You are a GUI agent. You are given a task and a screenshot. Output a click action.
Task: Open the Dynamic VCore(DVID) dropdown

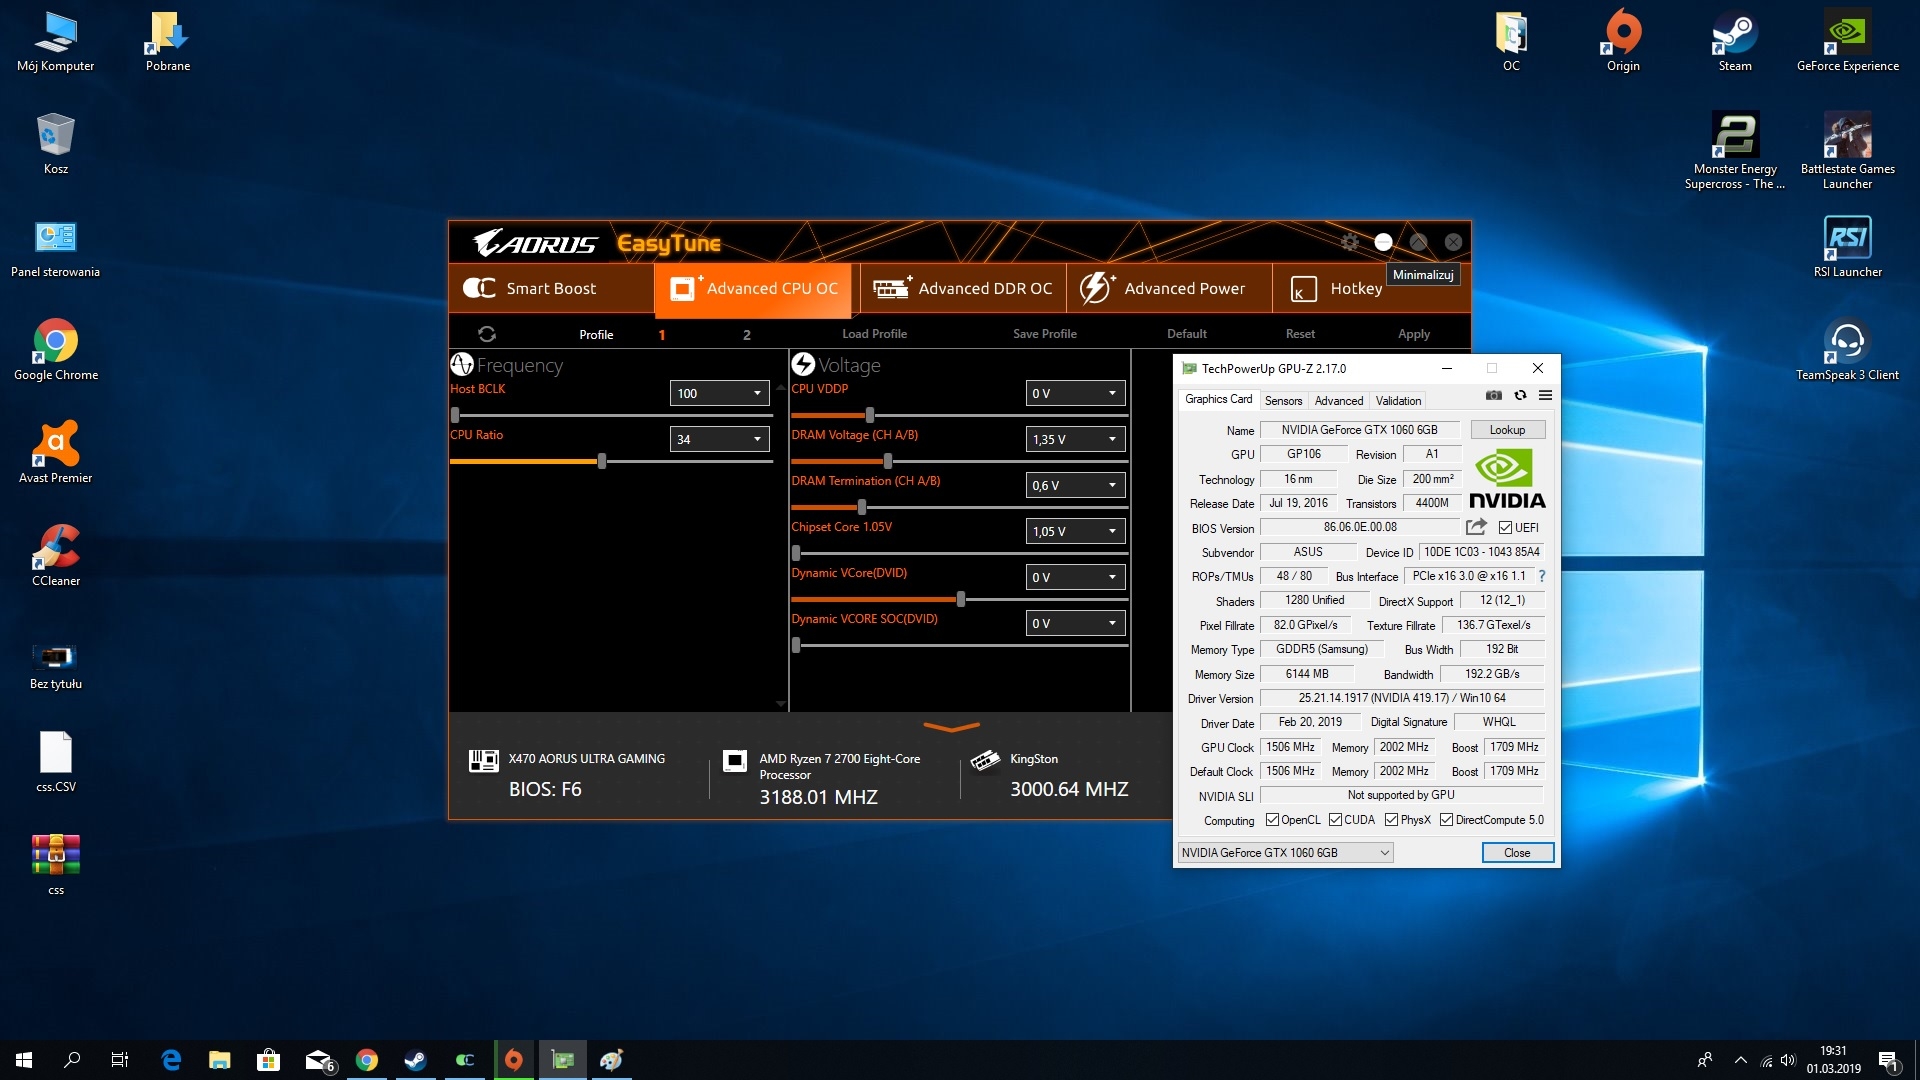point(1075,577)
